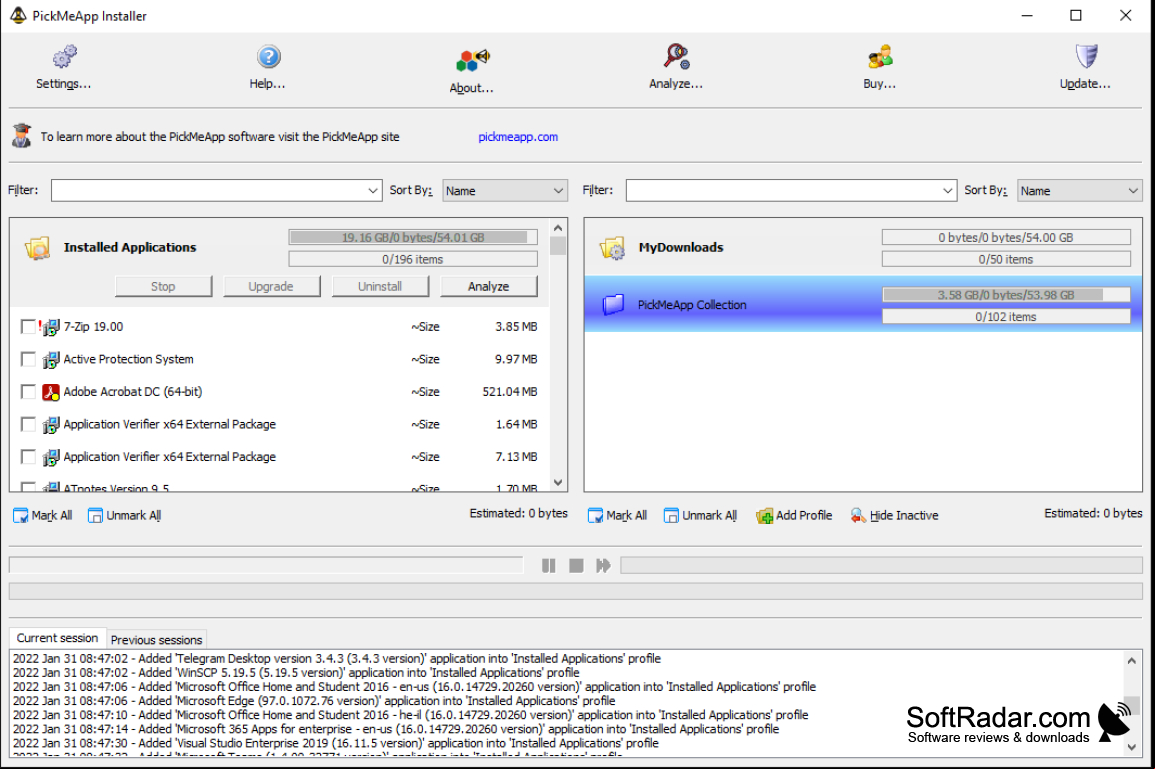1155x769 pixels.
Task: Click the 'Microsoft 365 Apps for enterprise' log line
Action: pyautogui.click(x=396, y=729)
